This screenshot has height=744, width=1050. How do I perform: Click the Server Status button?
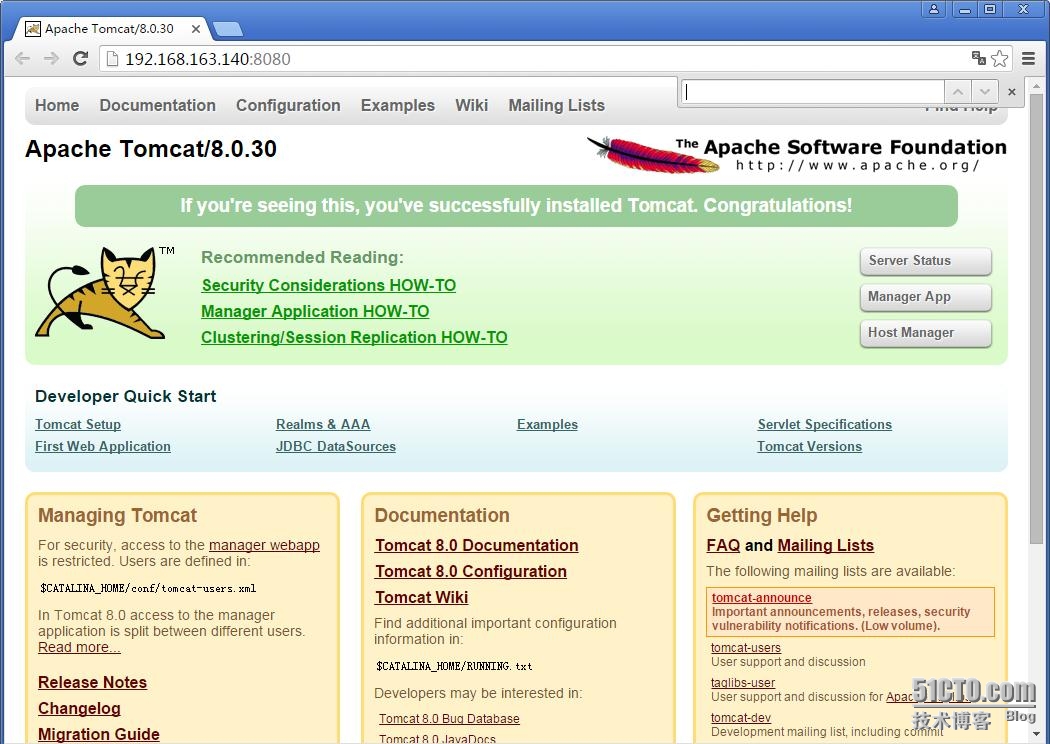click(x=925, y=261)
